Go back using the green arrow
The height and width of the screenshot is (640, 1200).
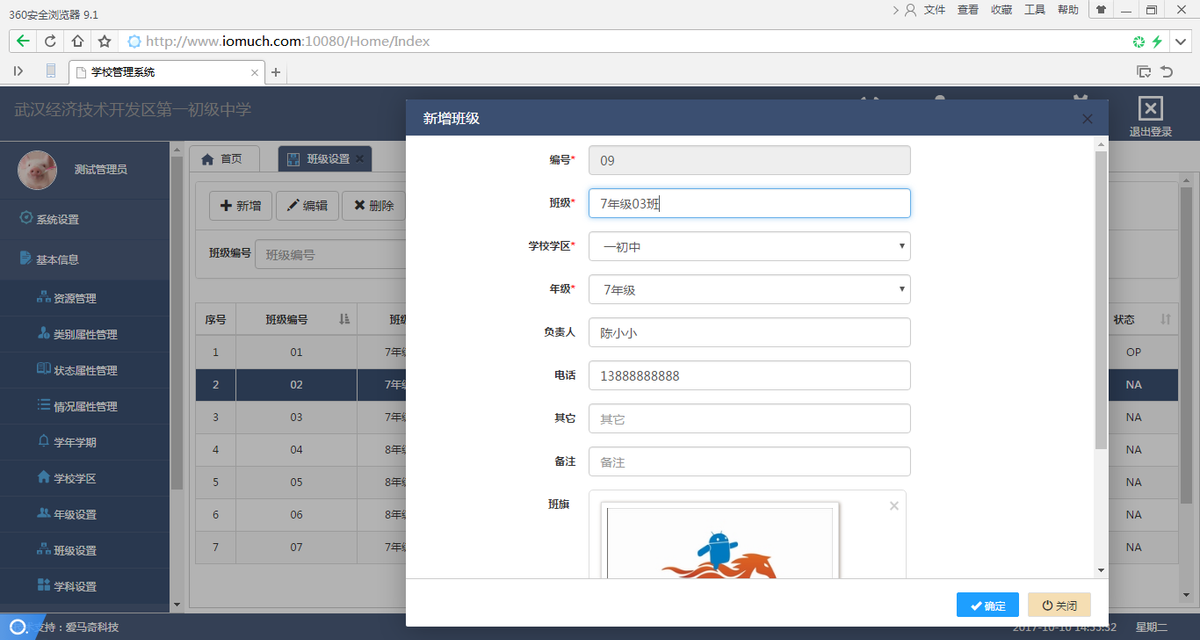coord(22,42)
